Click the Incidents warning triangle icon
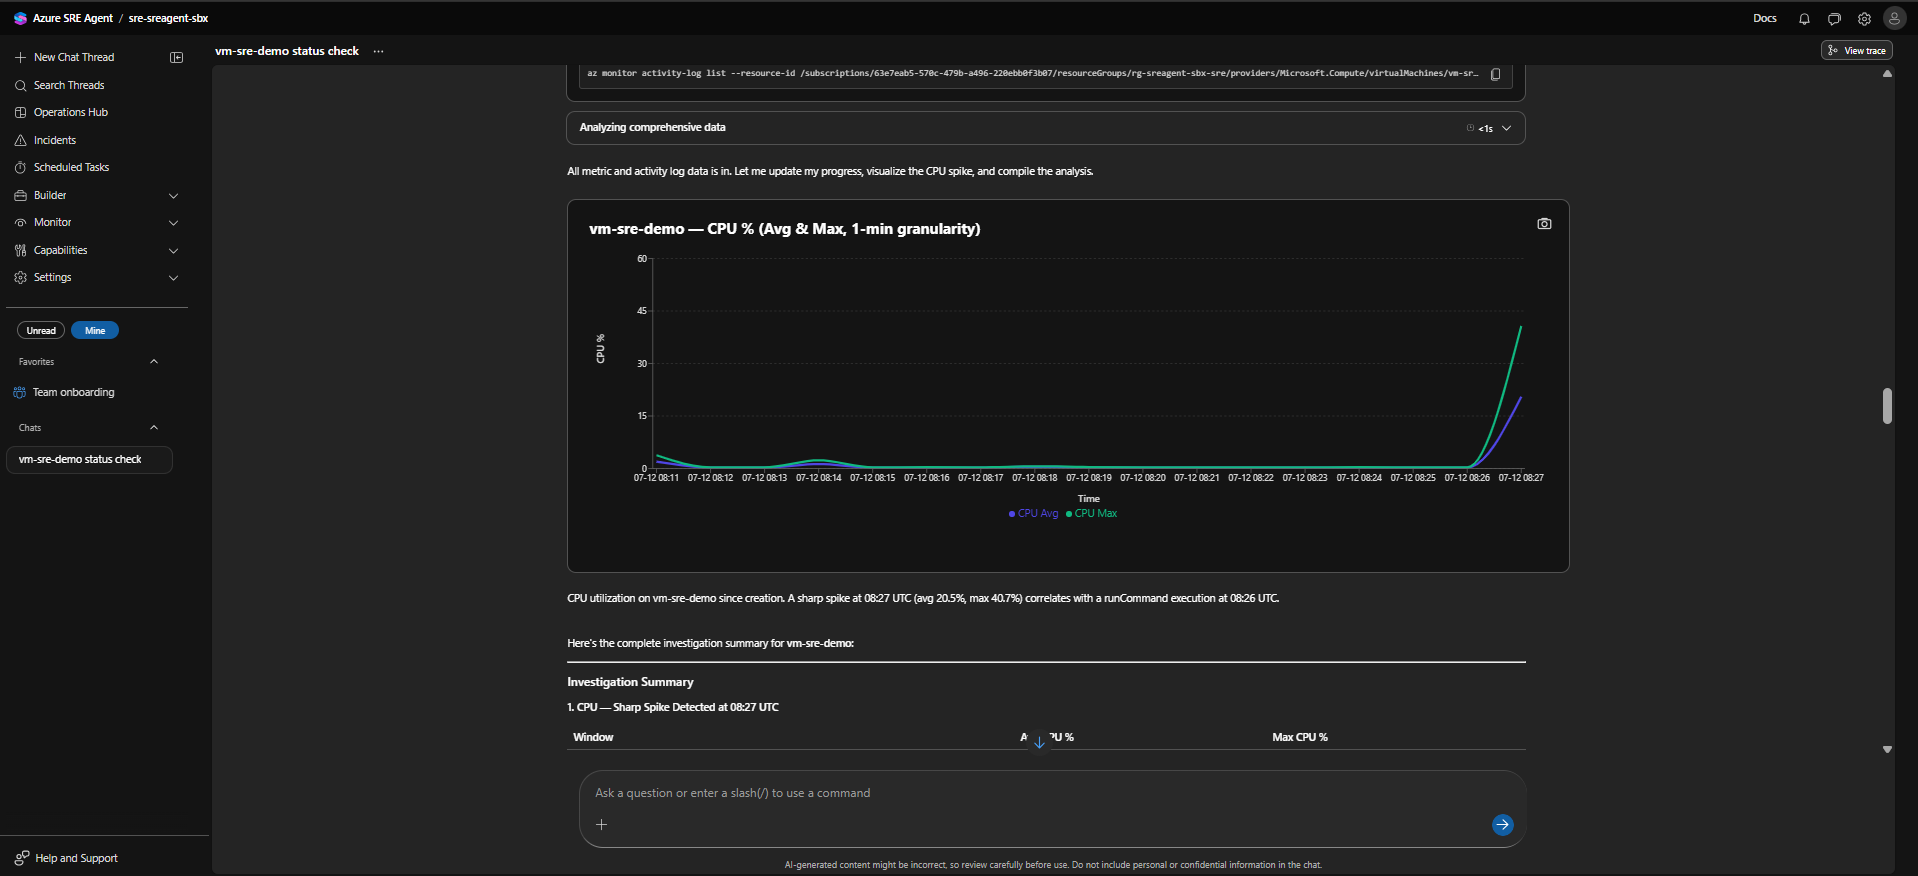Screen dimensions: 1918x876 click(20, 140)
